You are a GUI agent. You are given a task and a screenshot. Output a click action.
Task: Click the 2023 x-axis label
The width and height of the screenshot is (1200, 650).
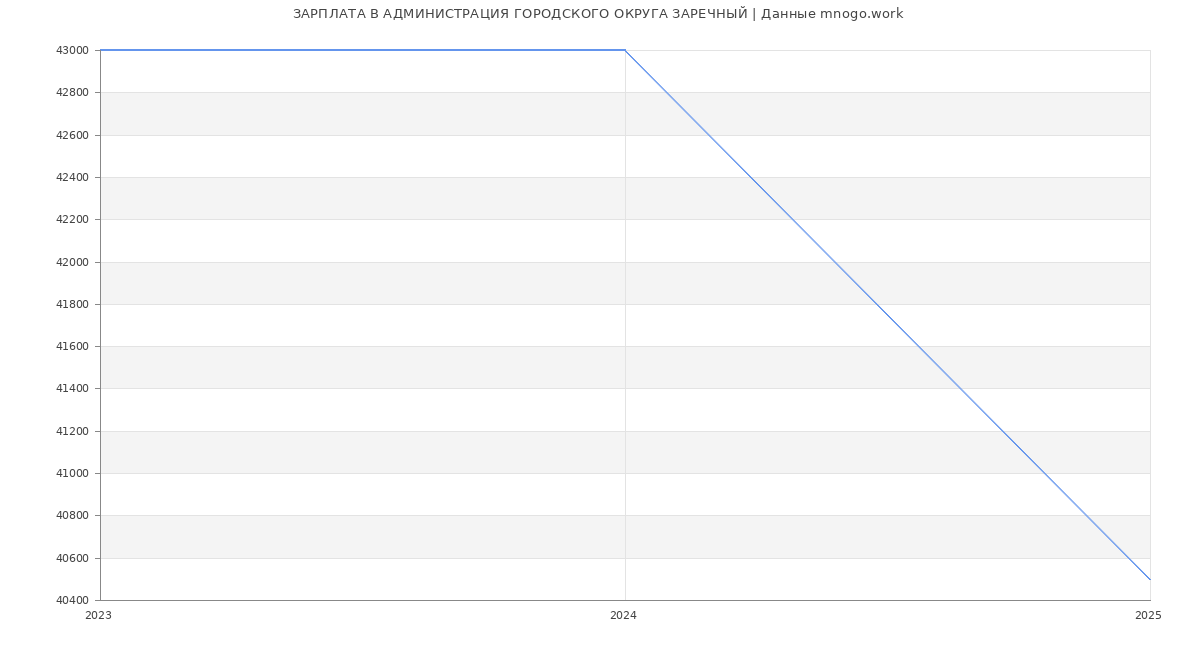[99, 616]
